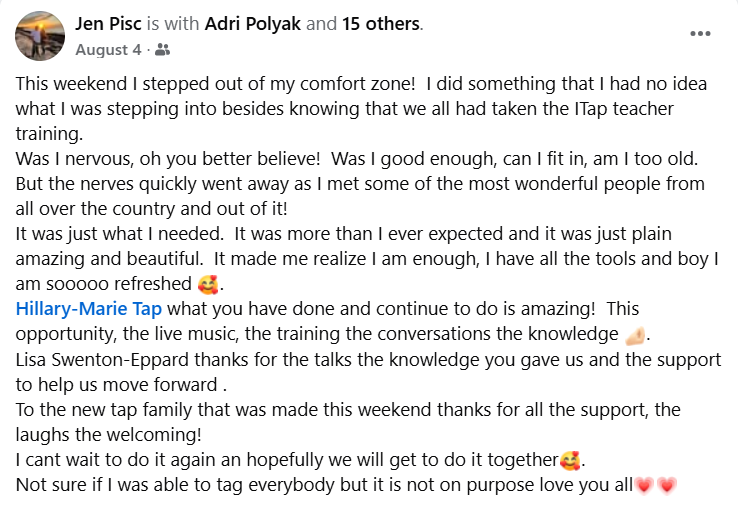This screenshot has height=508, width=738.
Task: Click the first heart emoji ending the post
Action: [x=643, y=486]
